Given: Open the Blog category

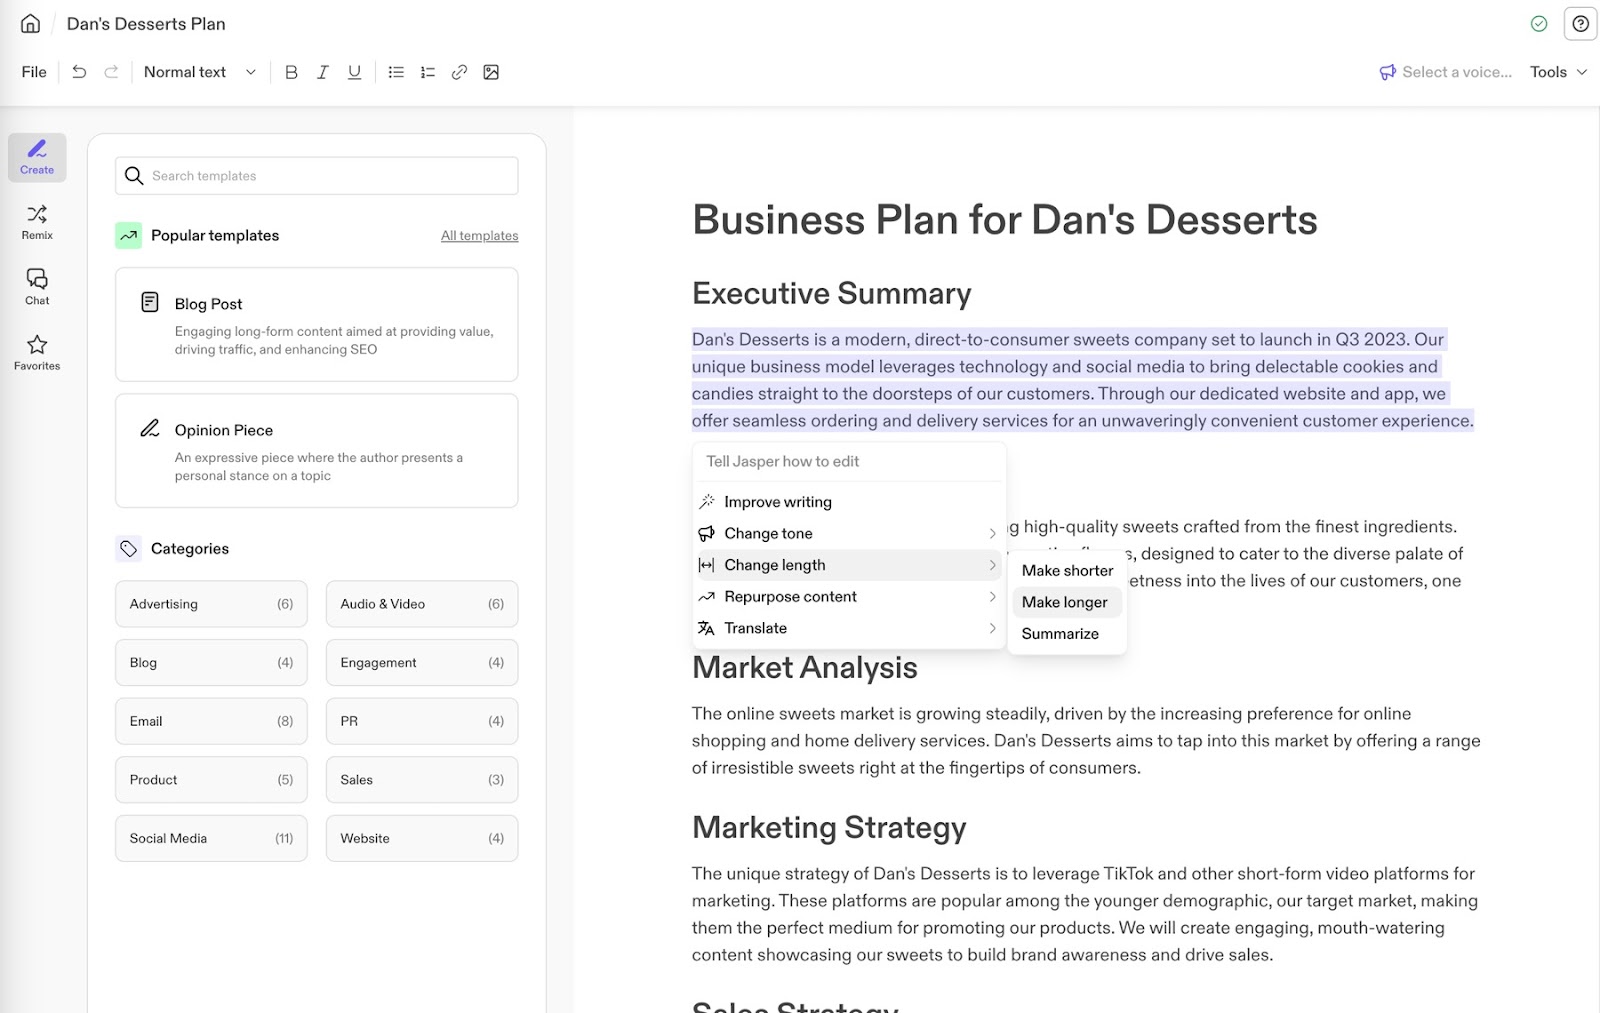Looking at the screenshot, I should click(211, 663).
